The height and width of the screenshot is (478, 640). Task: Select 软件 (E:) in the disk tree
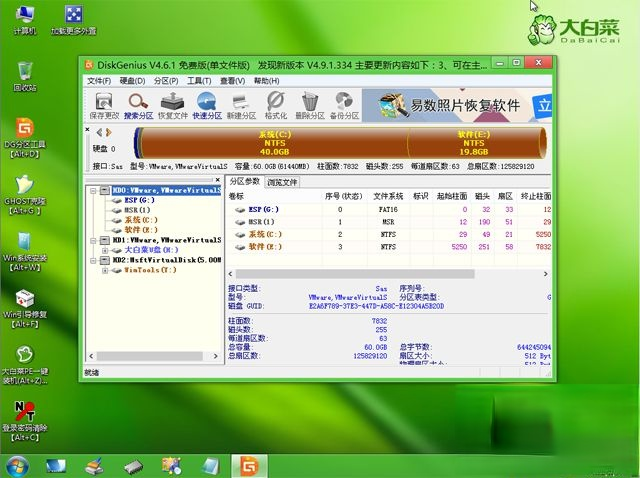click(141, 230)
